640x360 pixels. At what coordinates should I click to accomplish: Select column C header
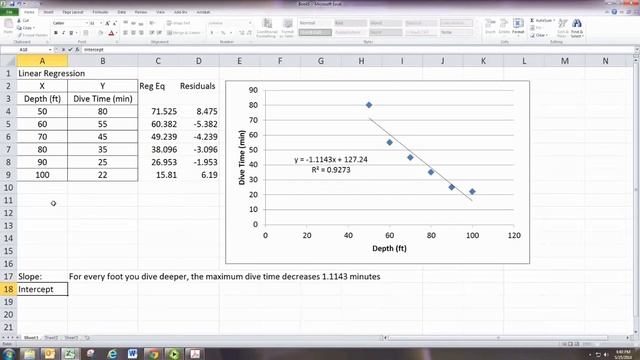click(x=158, y=61)
